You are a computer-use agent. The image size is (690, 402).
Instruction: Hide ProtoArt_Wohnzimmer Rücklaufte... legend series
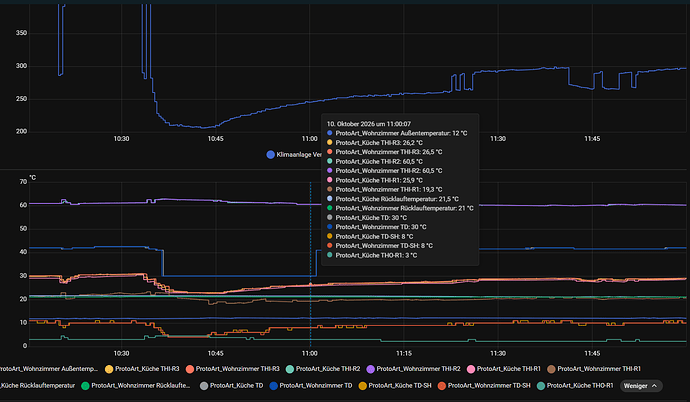(136, 386)
